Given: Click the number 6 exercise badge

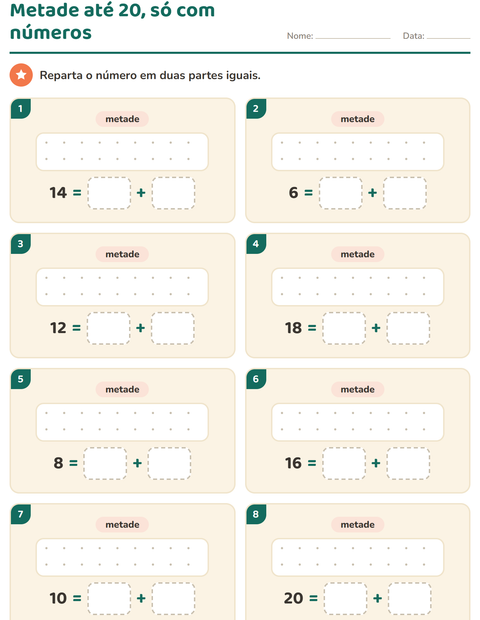Looking at the screenshot, I should 256,379.
